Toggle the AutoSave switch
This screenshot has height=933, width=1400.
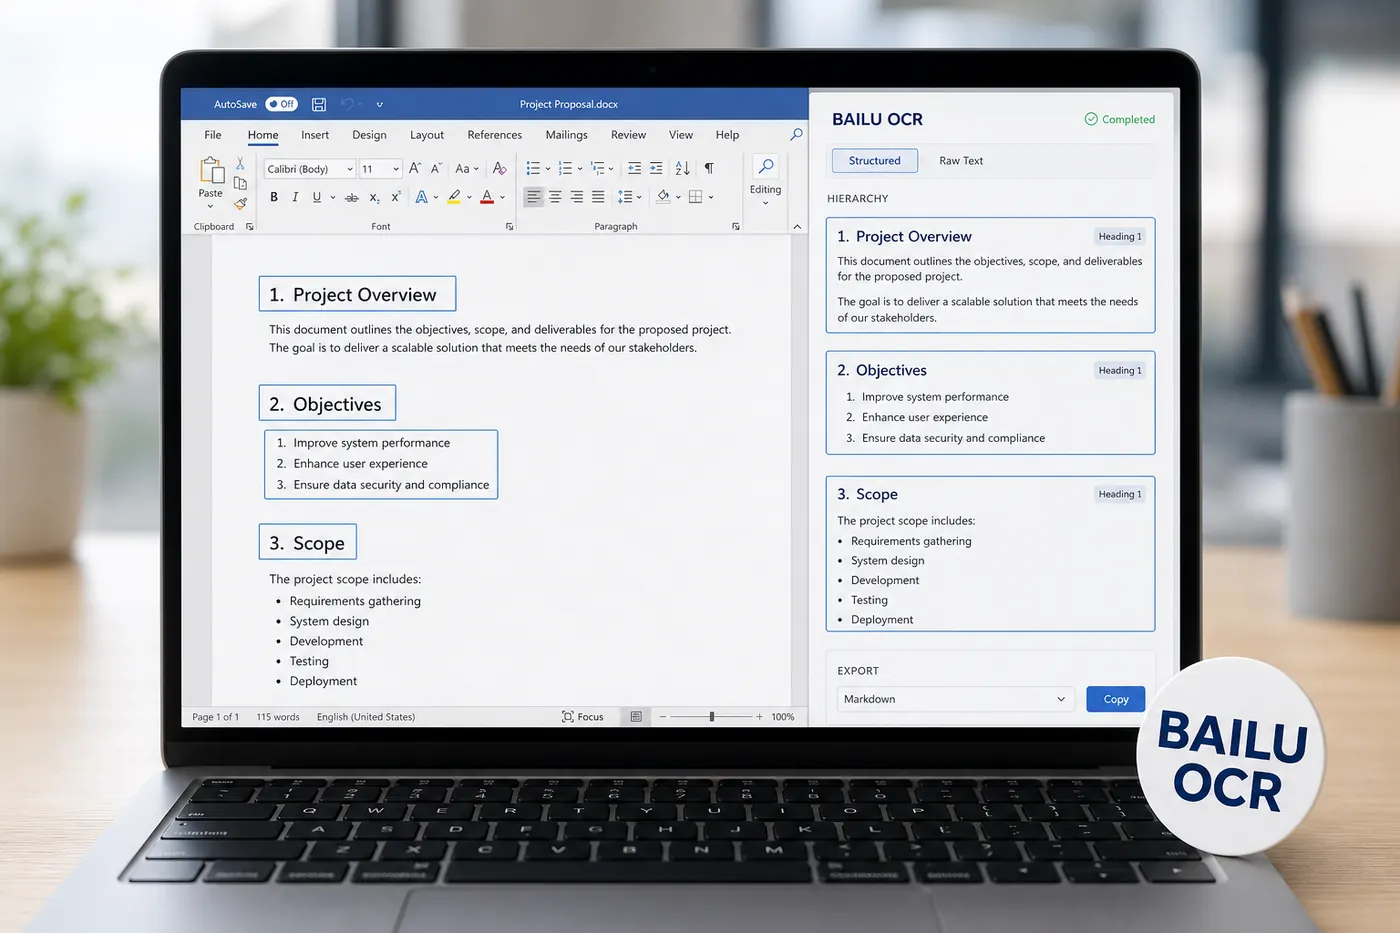tap(281, 104)
